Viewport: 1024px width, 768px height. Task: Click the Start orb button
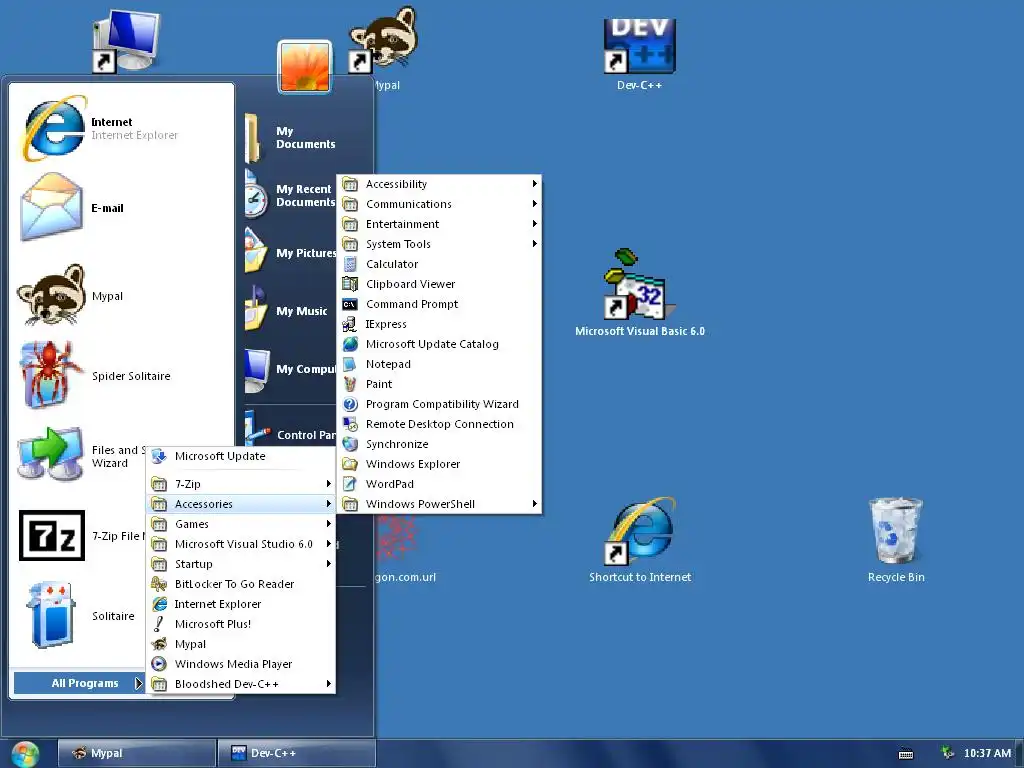click(25, 754)
